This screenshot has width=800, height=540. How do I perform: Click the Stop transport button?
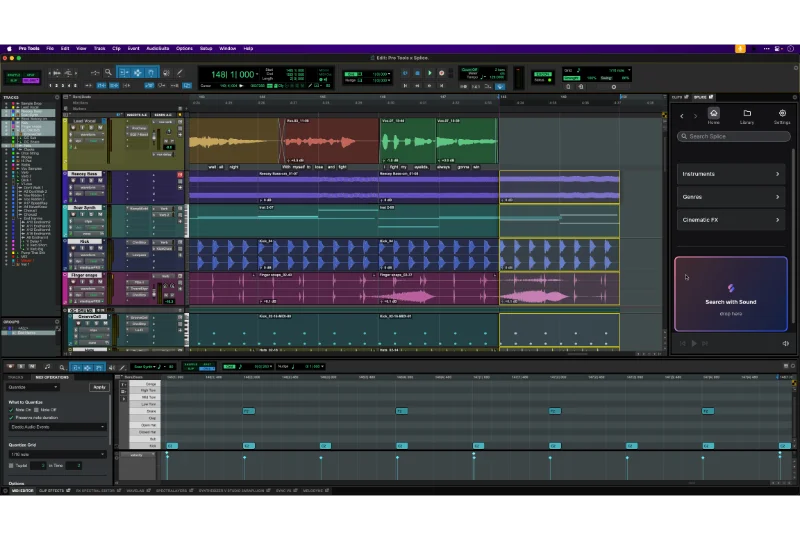tap(417, 73)
